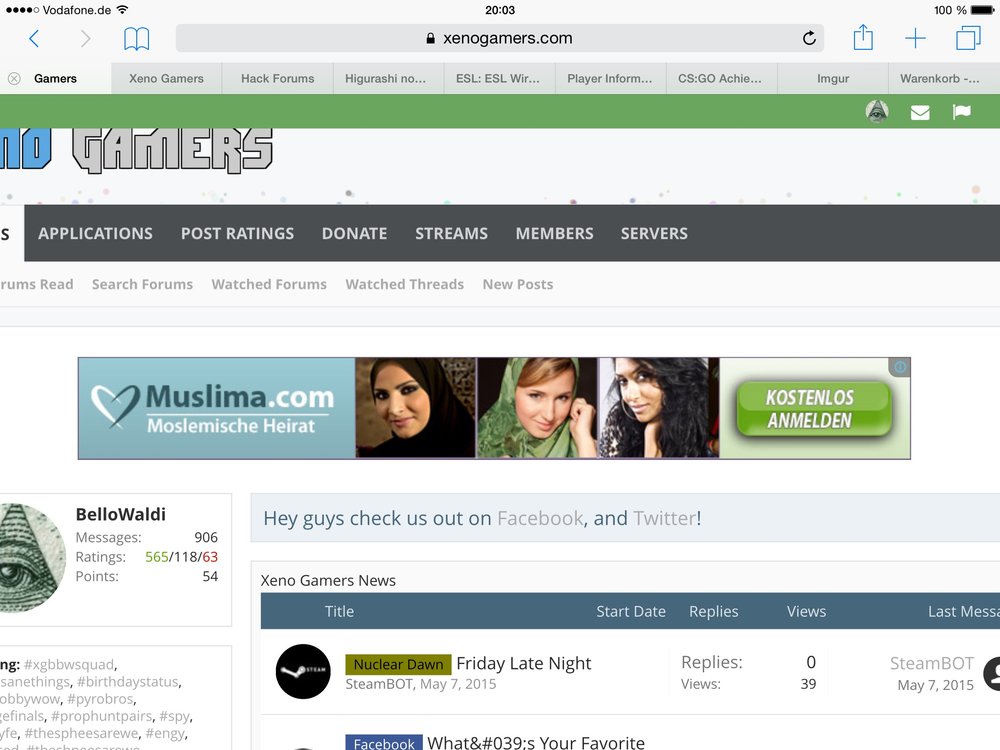Click the Nuclear Dawn thread prefix
This screenshot has width=1000, height=750.
point(398,664)
